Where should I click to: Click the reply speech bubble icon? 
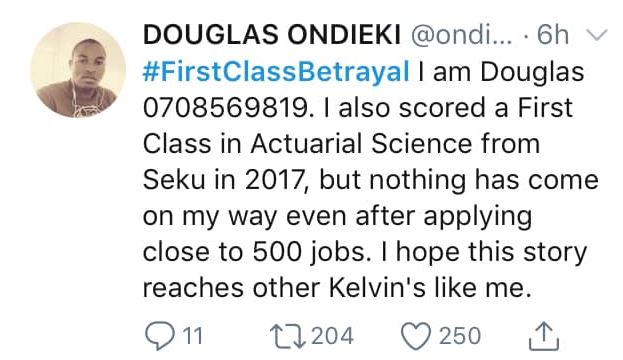(159, 336)
